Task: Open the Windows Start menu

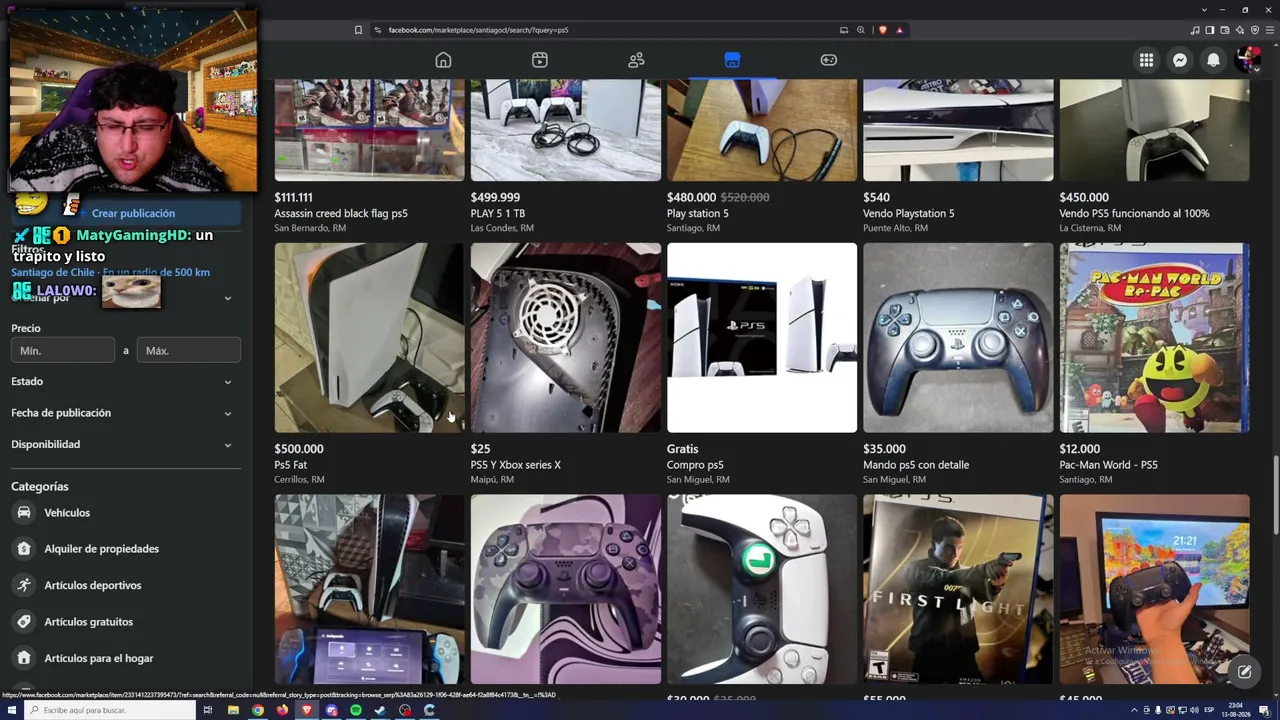Action: [x=12, y=710]
